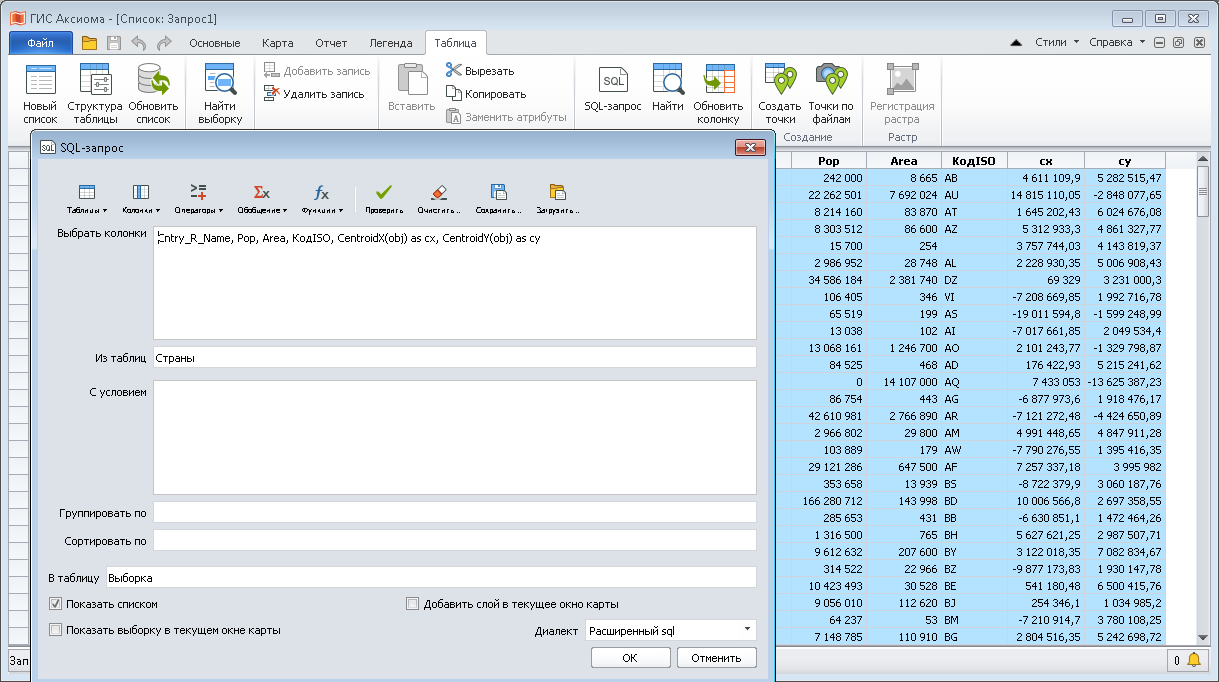Uncheck the Показать списком checkbox
The height and width of the screenshot is (682, 1219).
coord(55,604)
